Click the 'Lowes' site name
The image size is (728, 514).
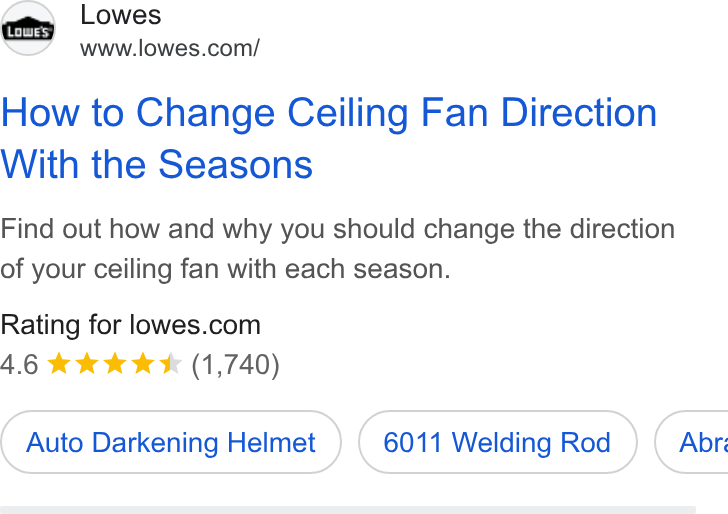click(121, 14)
